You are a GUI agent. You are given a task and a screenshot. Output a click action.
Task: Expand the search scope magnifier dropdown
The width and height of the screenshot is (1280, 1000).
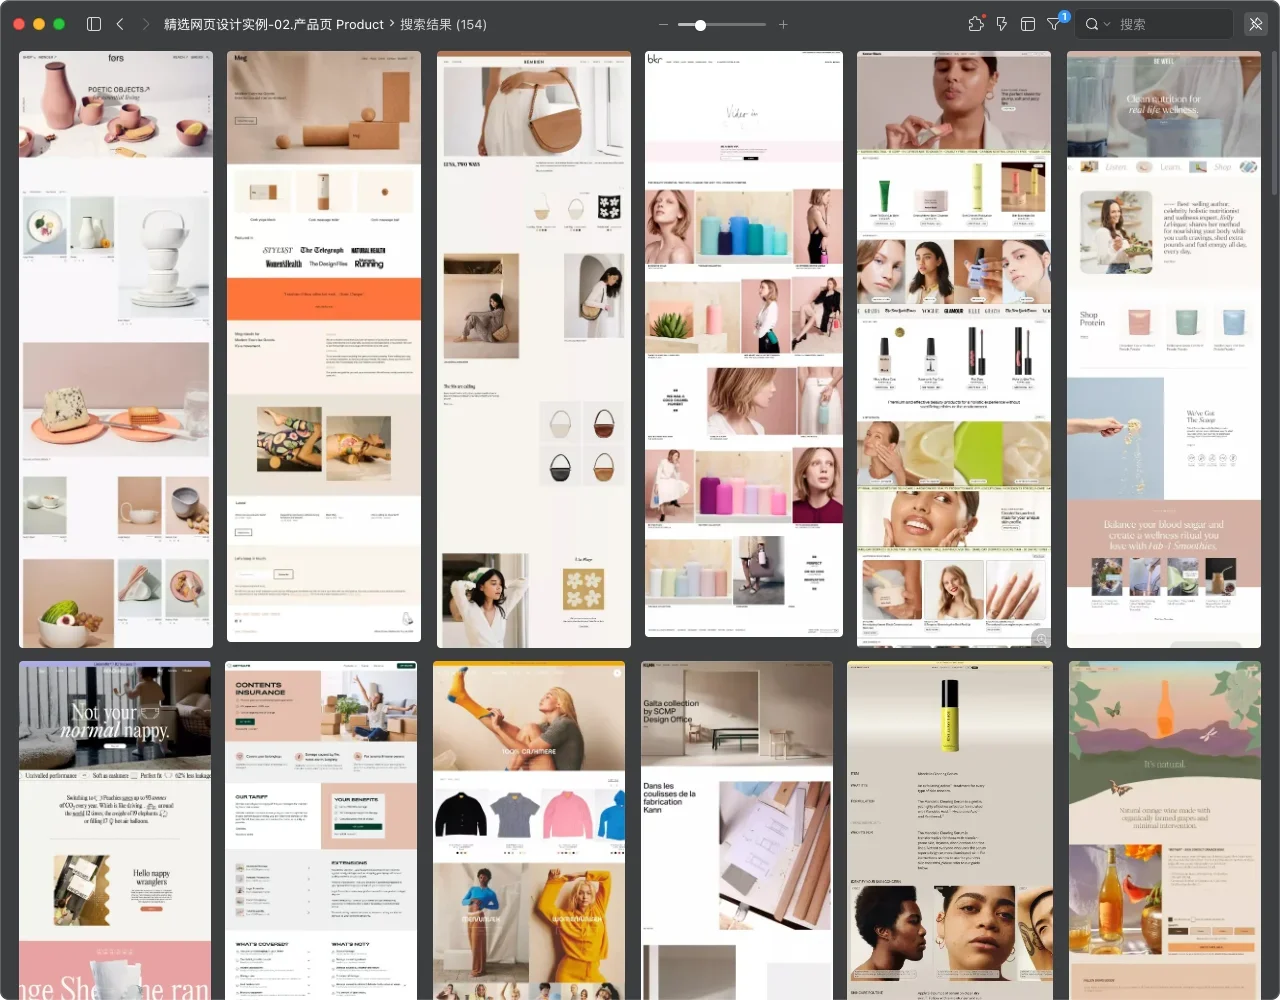pos(1097,24)
